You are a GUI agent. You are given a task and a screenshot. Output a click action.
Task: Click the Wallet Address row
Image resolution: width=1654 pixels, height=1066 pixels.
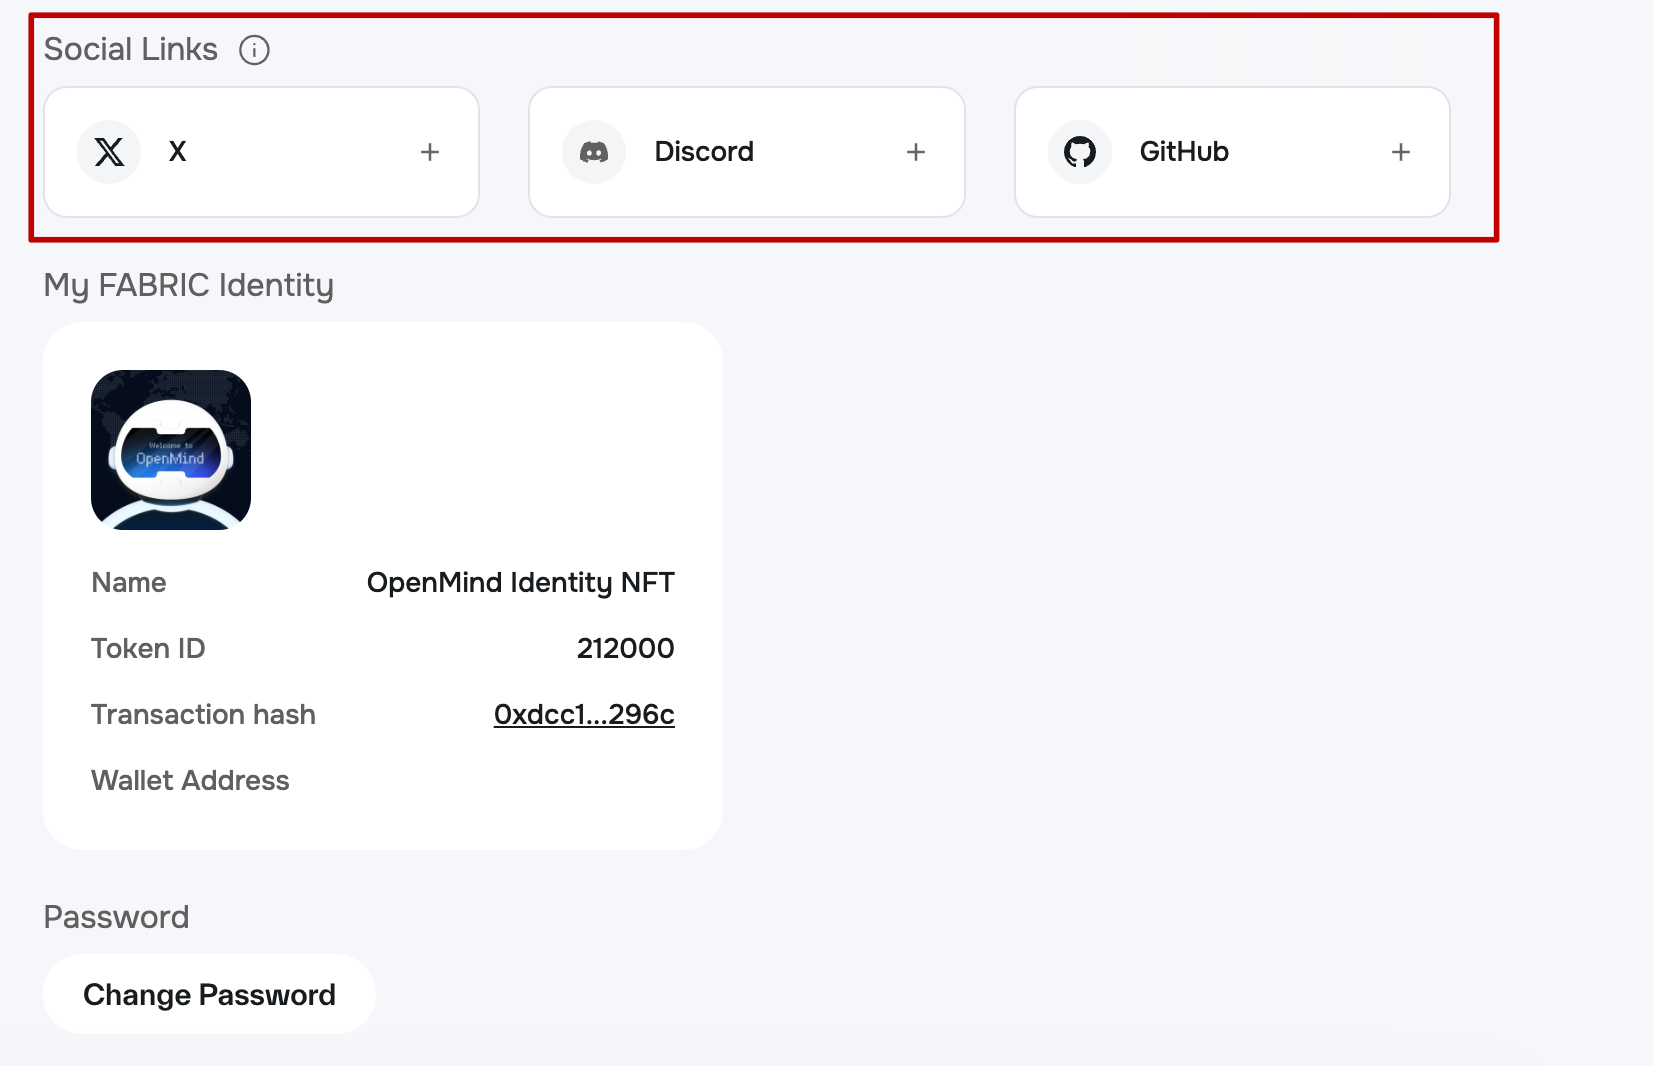pyautogui.click(x=190, y=780)
